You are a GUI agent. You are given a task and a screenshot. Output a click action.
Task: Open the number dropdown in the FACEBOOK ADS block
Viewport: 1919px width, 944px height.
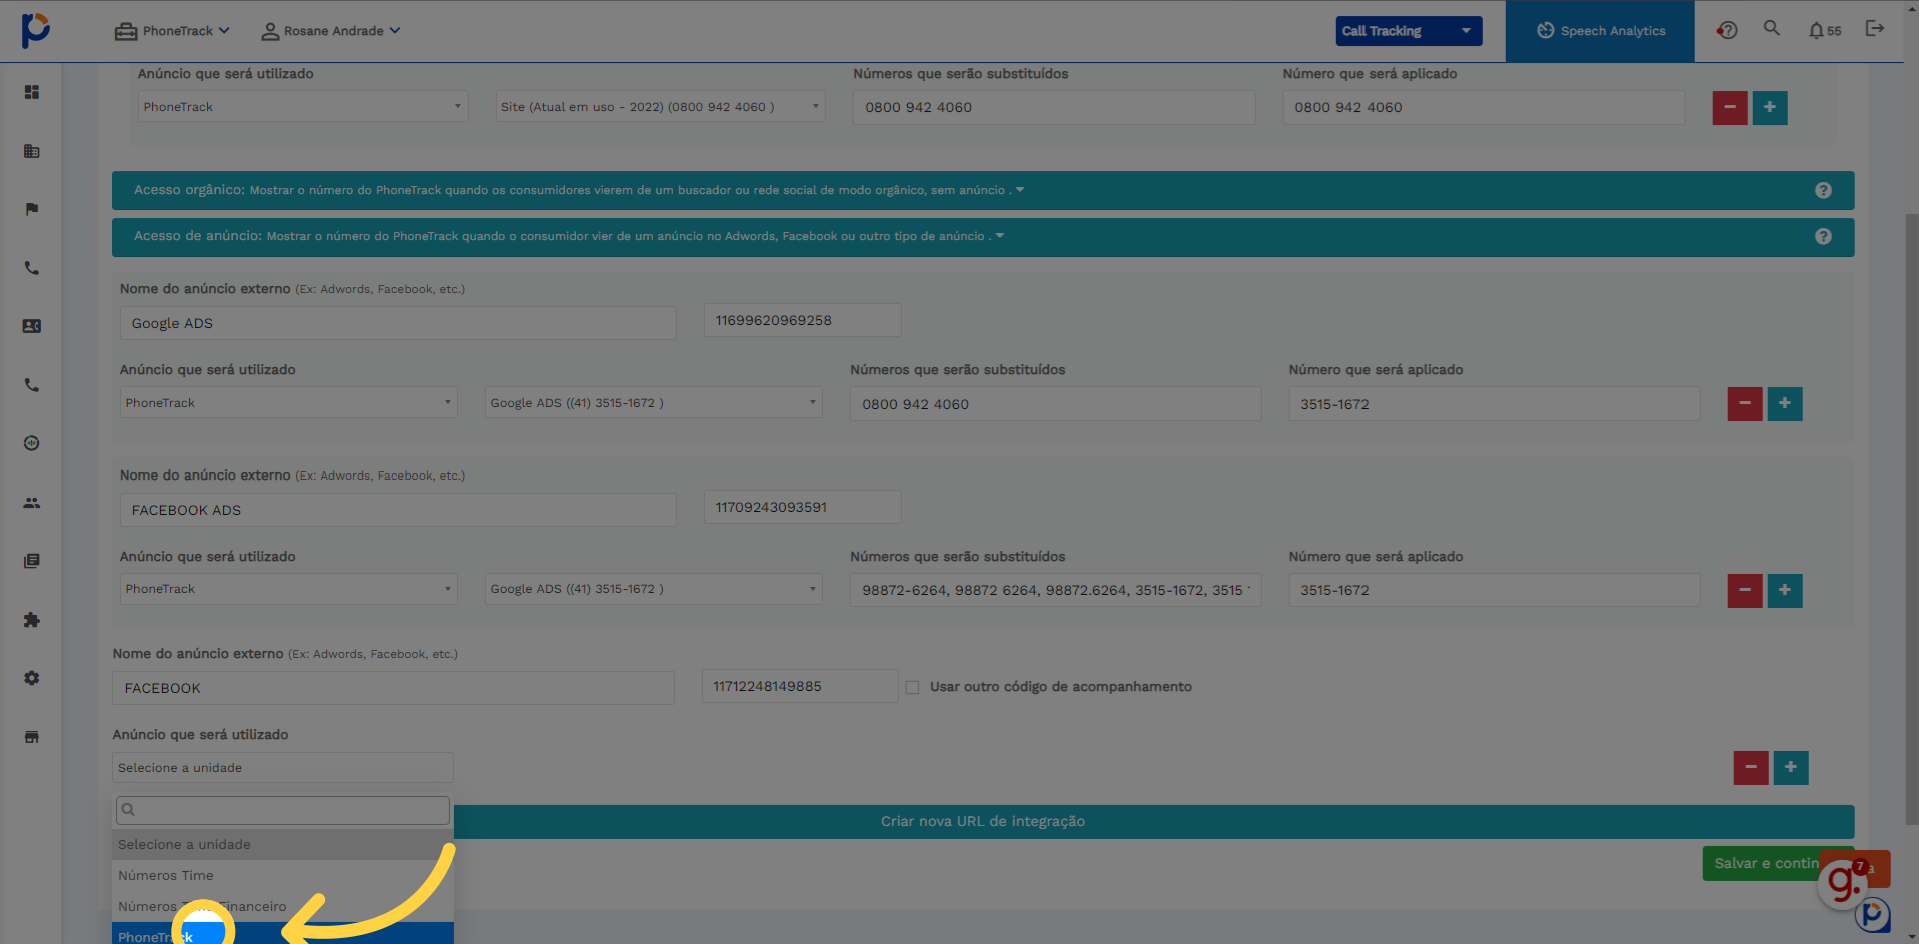[654, 589]
